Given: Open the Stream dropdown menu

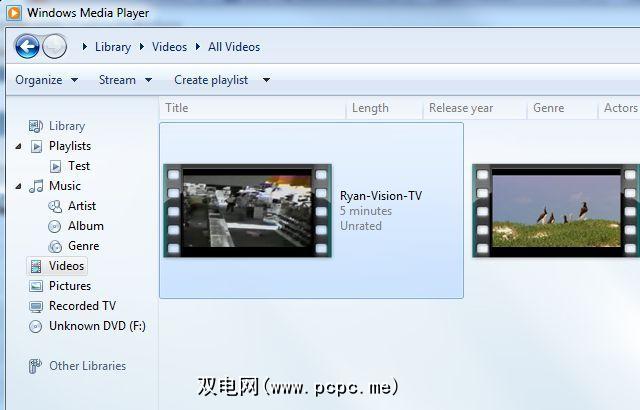Looking at the screenshot, I should [x=125, y=80].
